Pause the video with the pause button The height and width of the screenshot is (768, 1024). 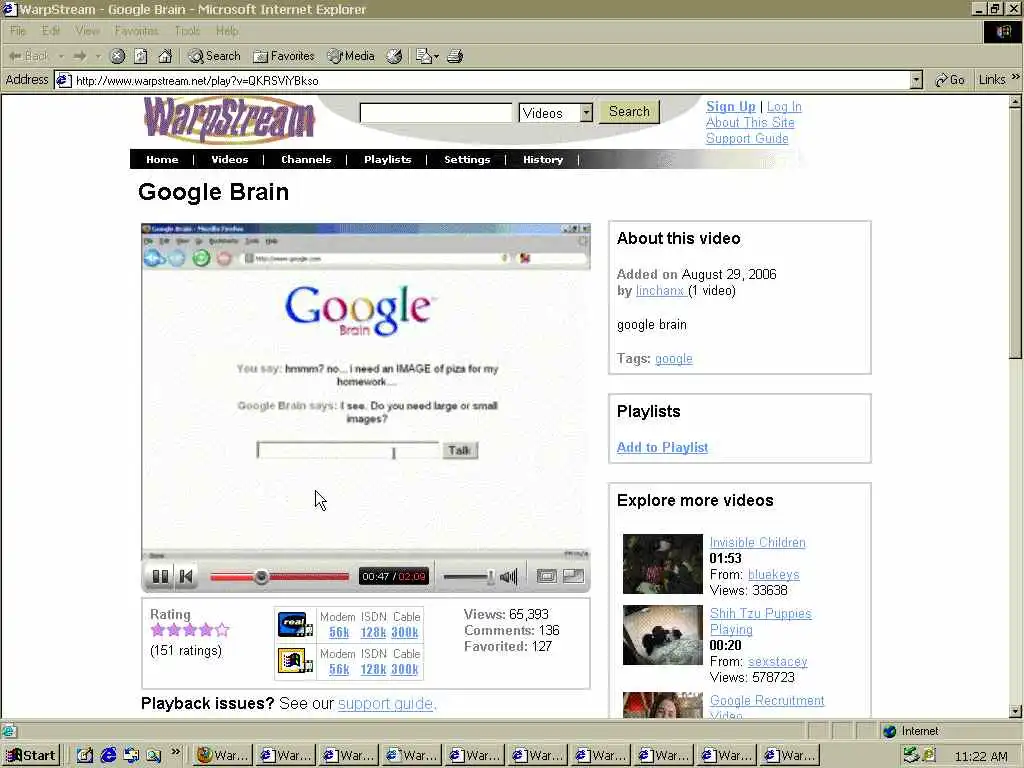[160, 576]
